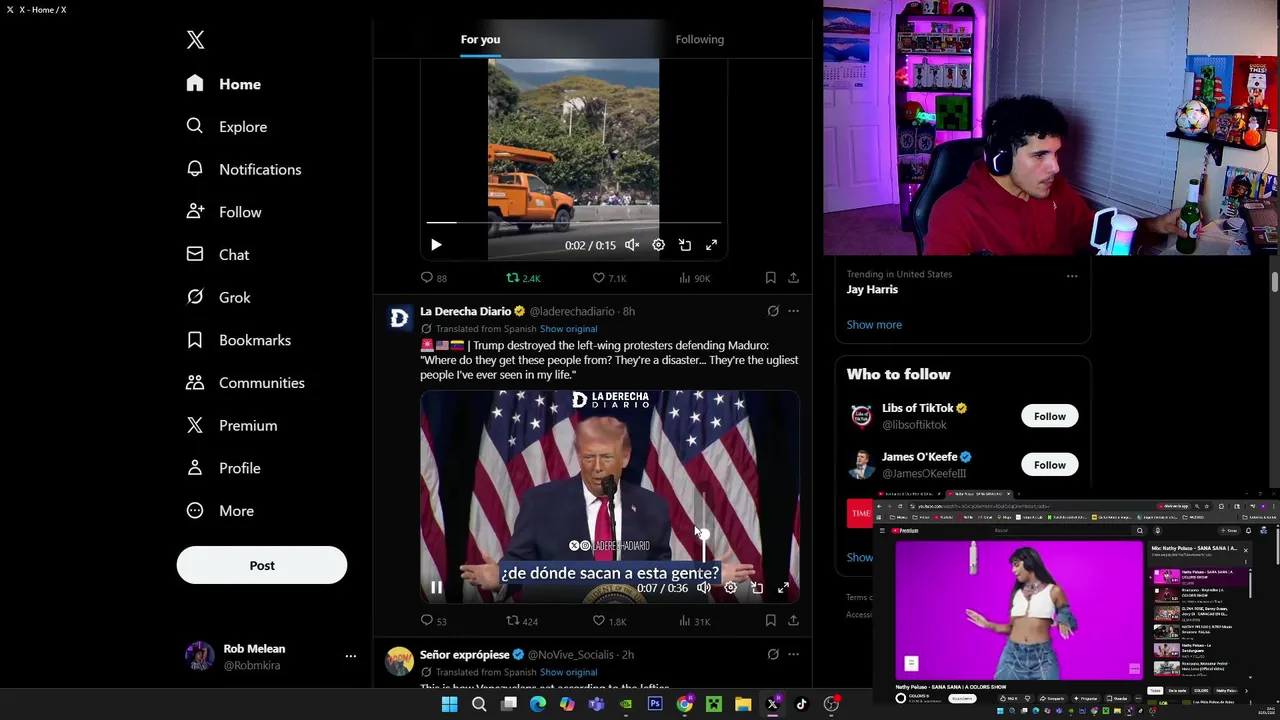Open Rob Melean account options menu

click(350, 656)
